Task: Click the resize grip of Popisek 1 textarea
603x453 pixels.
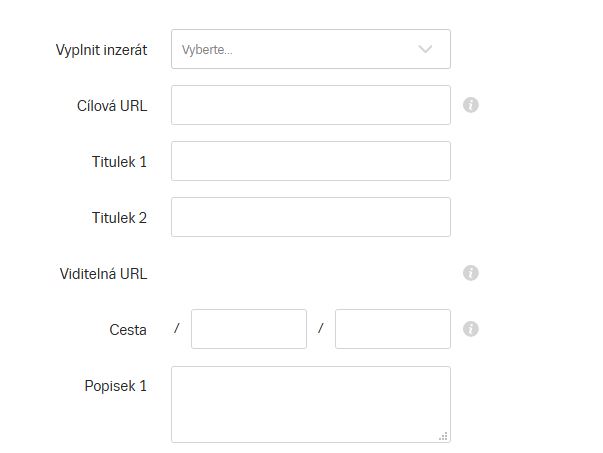Action: pyautogui.click(x=443, y=436)
